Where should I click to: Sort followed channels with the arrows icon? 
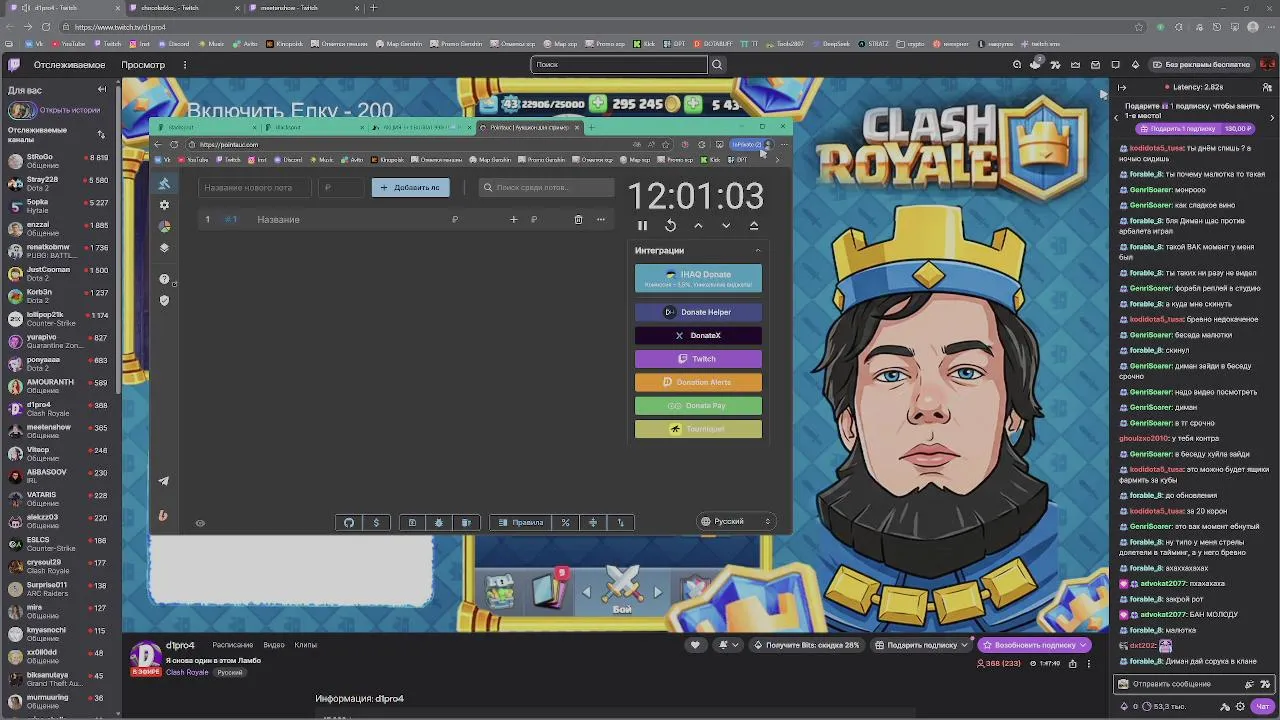pos(101,134)
